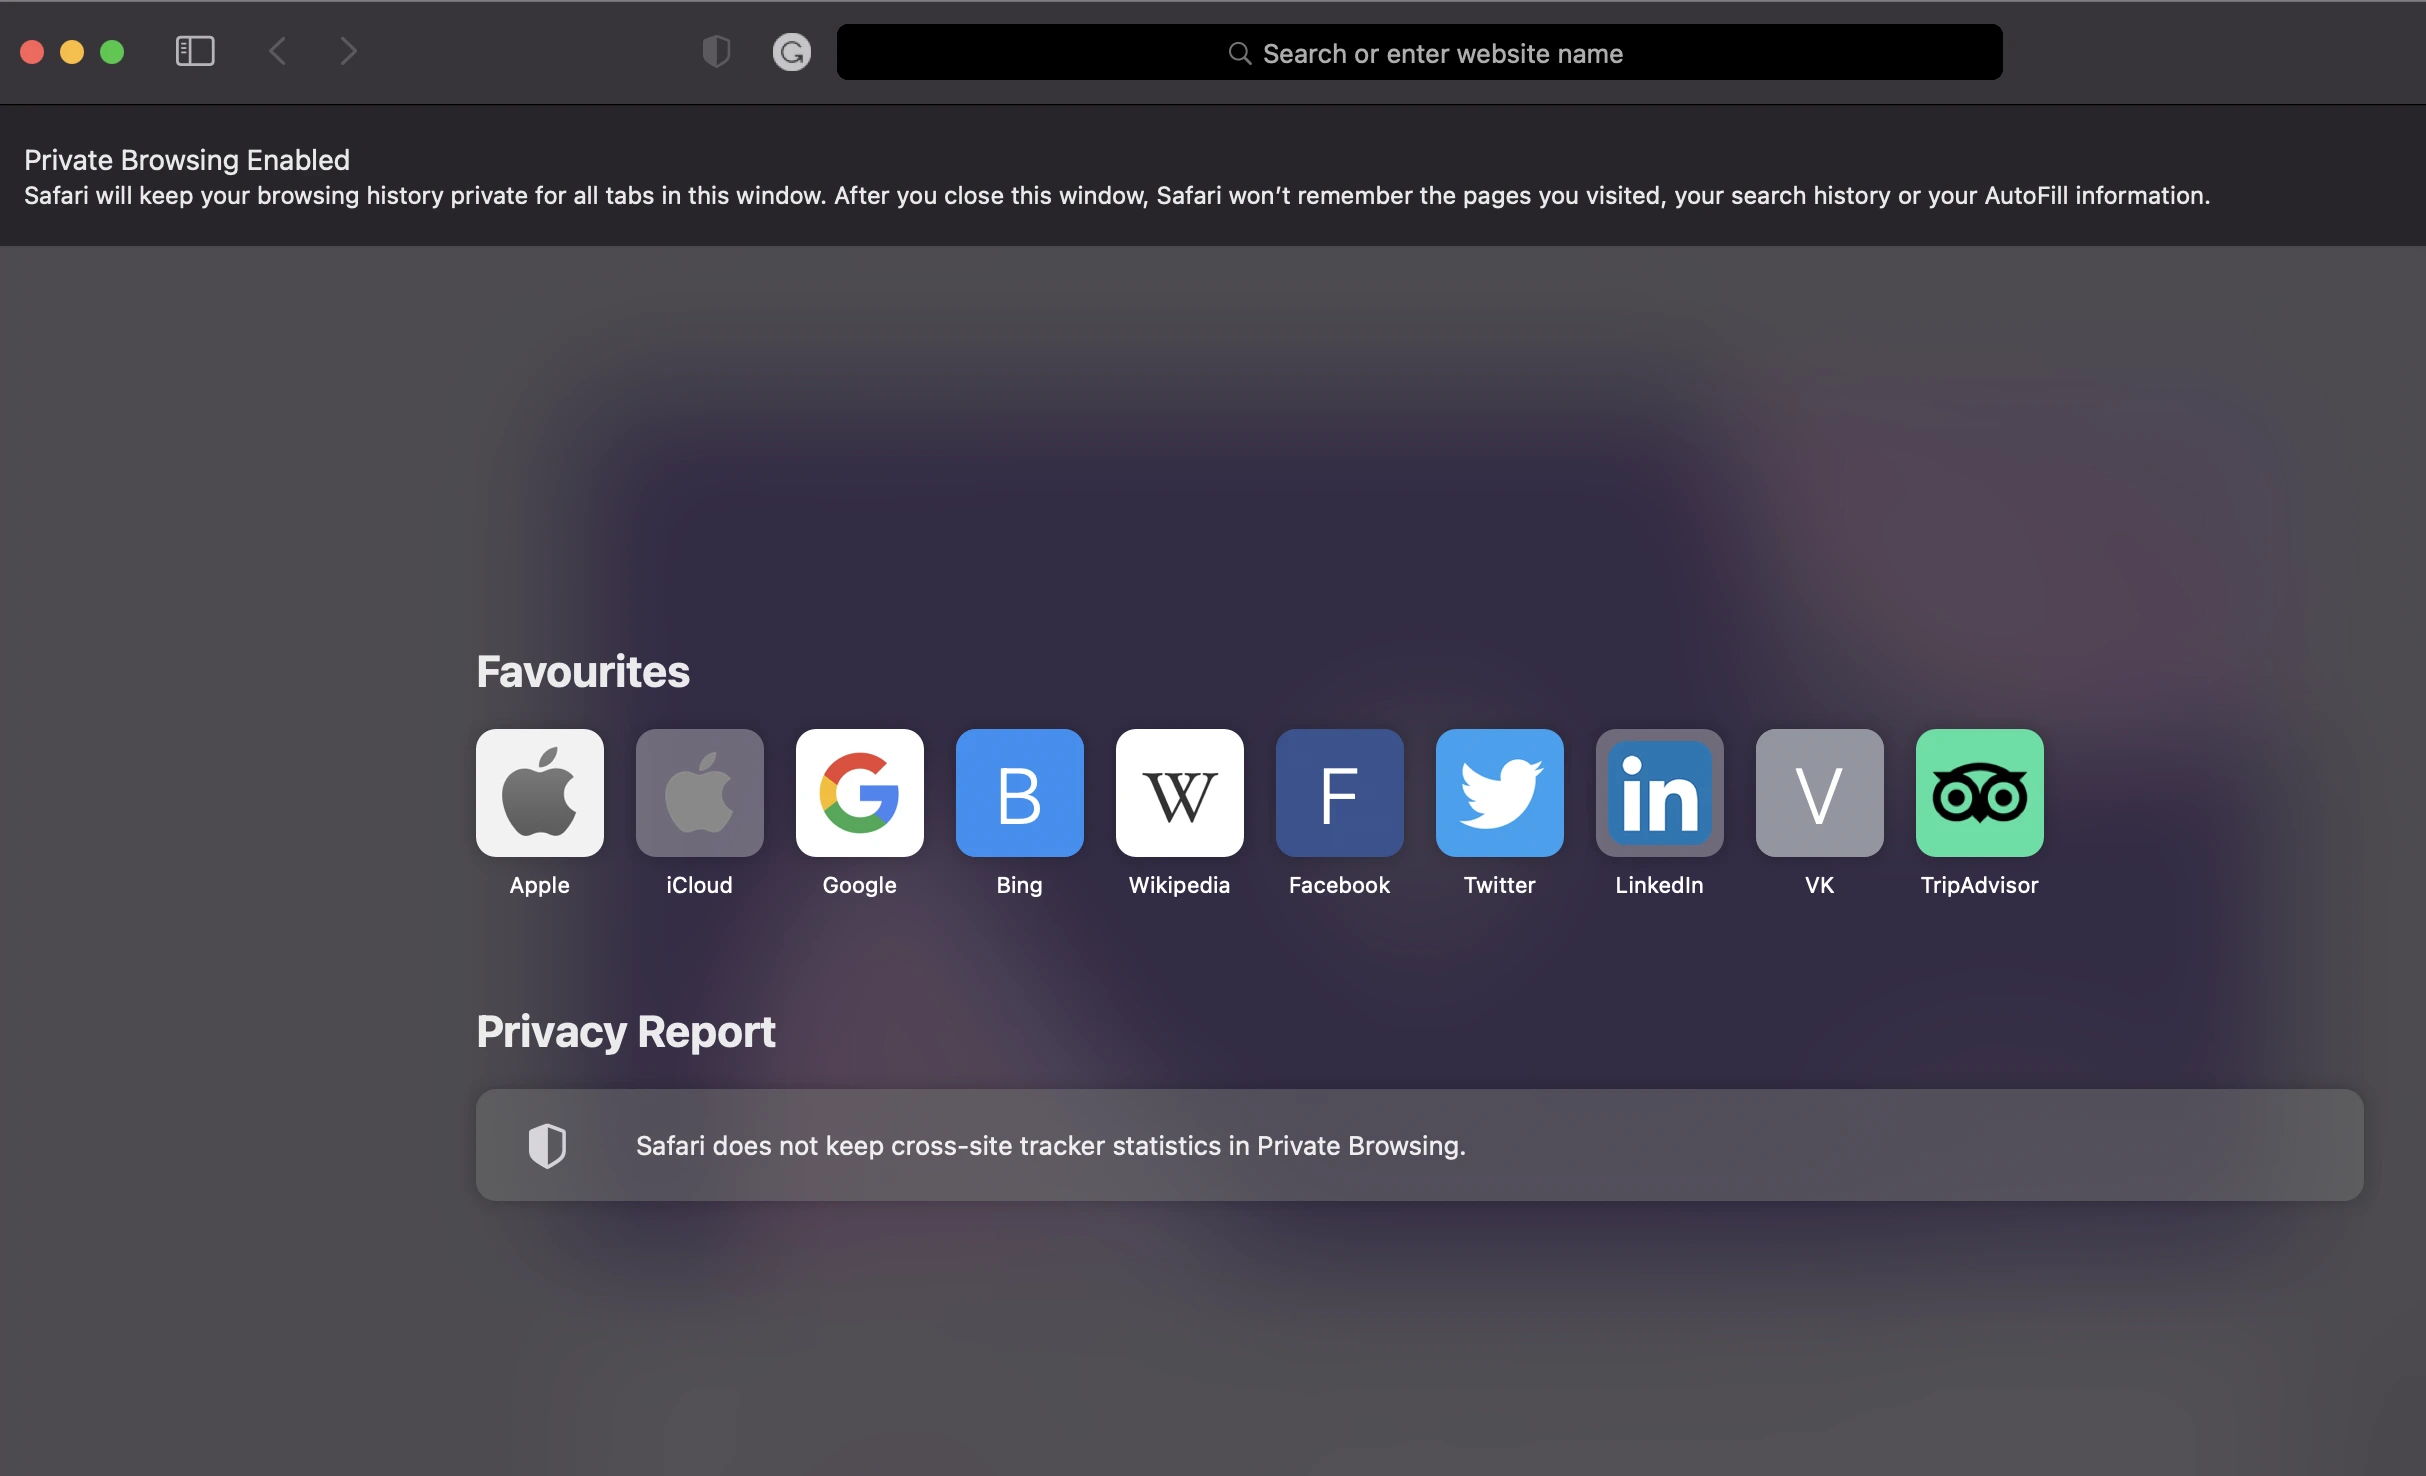
Task: Select the Favourites section header
Action: coord(582,670)
